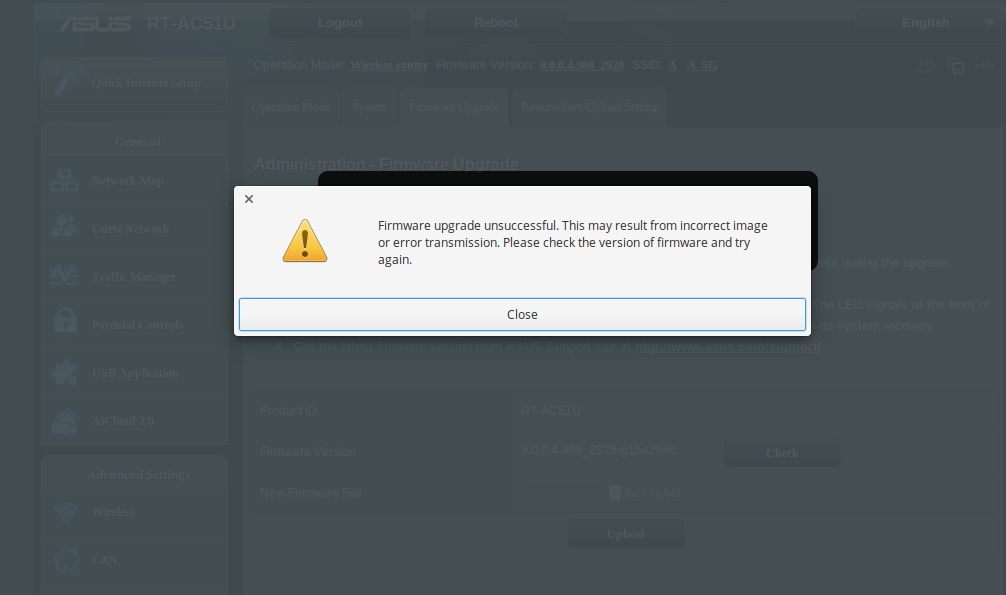Open Guest Network people icon

click(64, 226)
